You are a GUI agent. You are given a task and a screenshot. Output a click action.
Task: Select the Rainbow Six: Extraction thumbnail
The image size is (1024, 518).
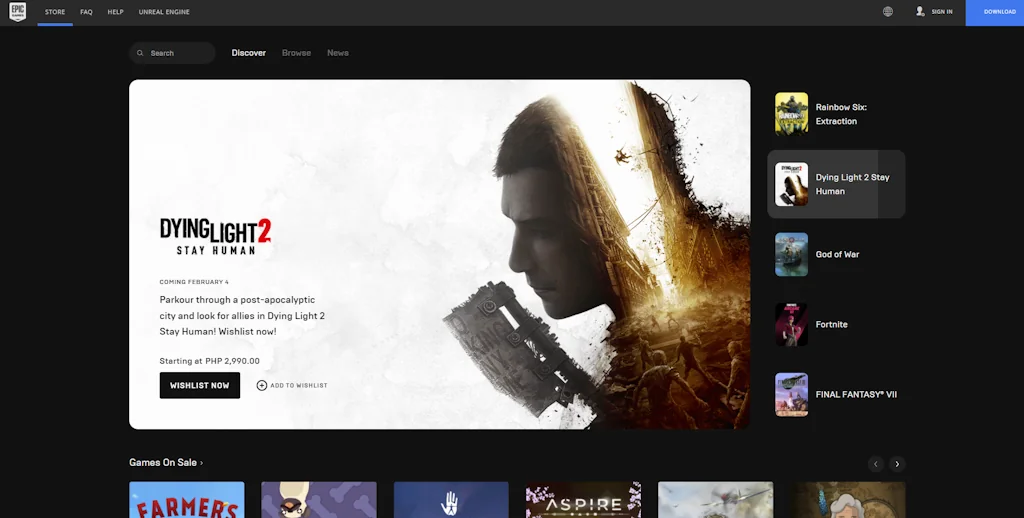[792, 114]
